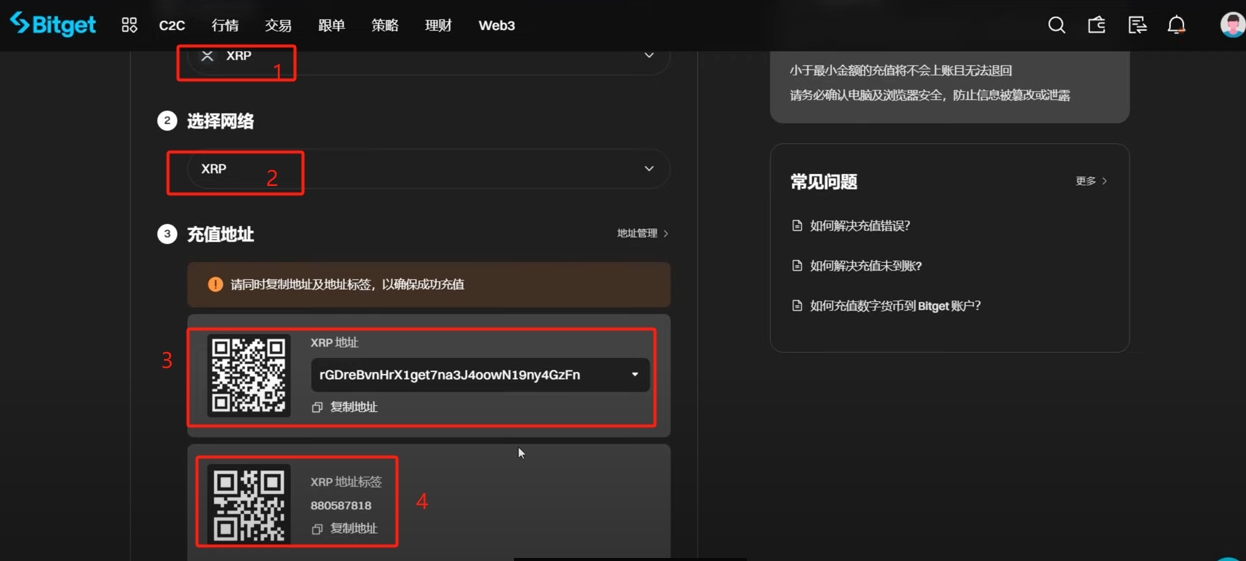Click the 请务必确认电脑及浏览器安全 notice text
Image resolution: width=1246 pixels, height=561 pixels.
930,95
